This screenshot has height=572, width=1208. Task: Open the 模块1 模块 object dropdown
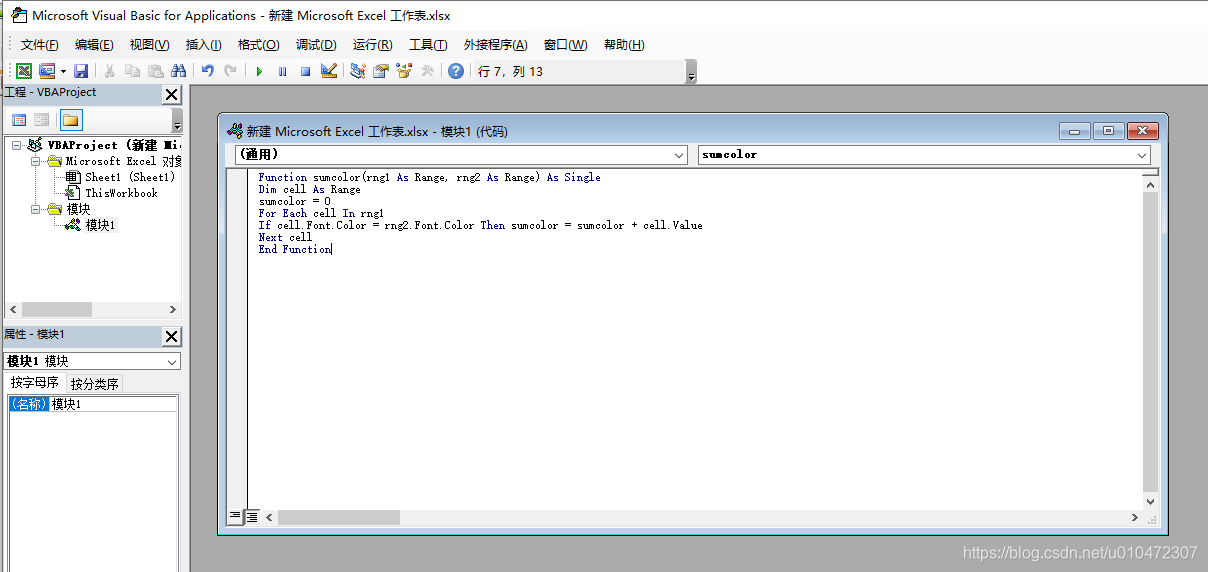[172, 361]
